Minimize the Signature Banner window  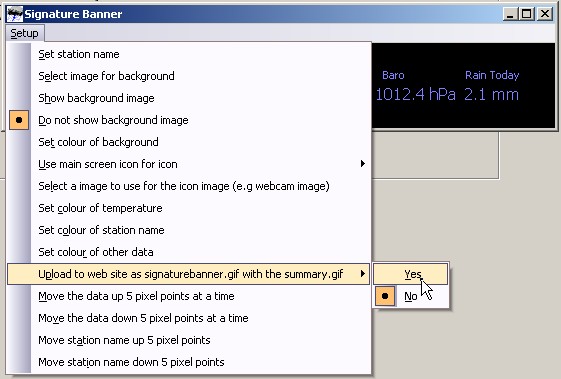(510, 14)
